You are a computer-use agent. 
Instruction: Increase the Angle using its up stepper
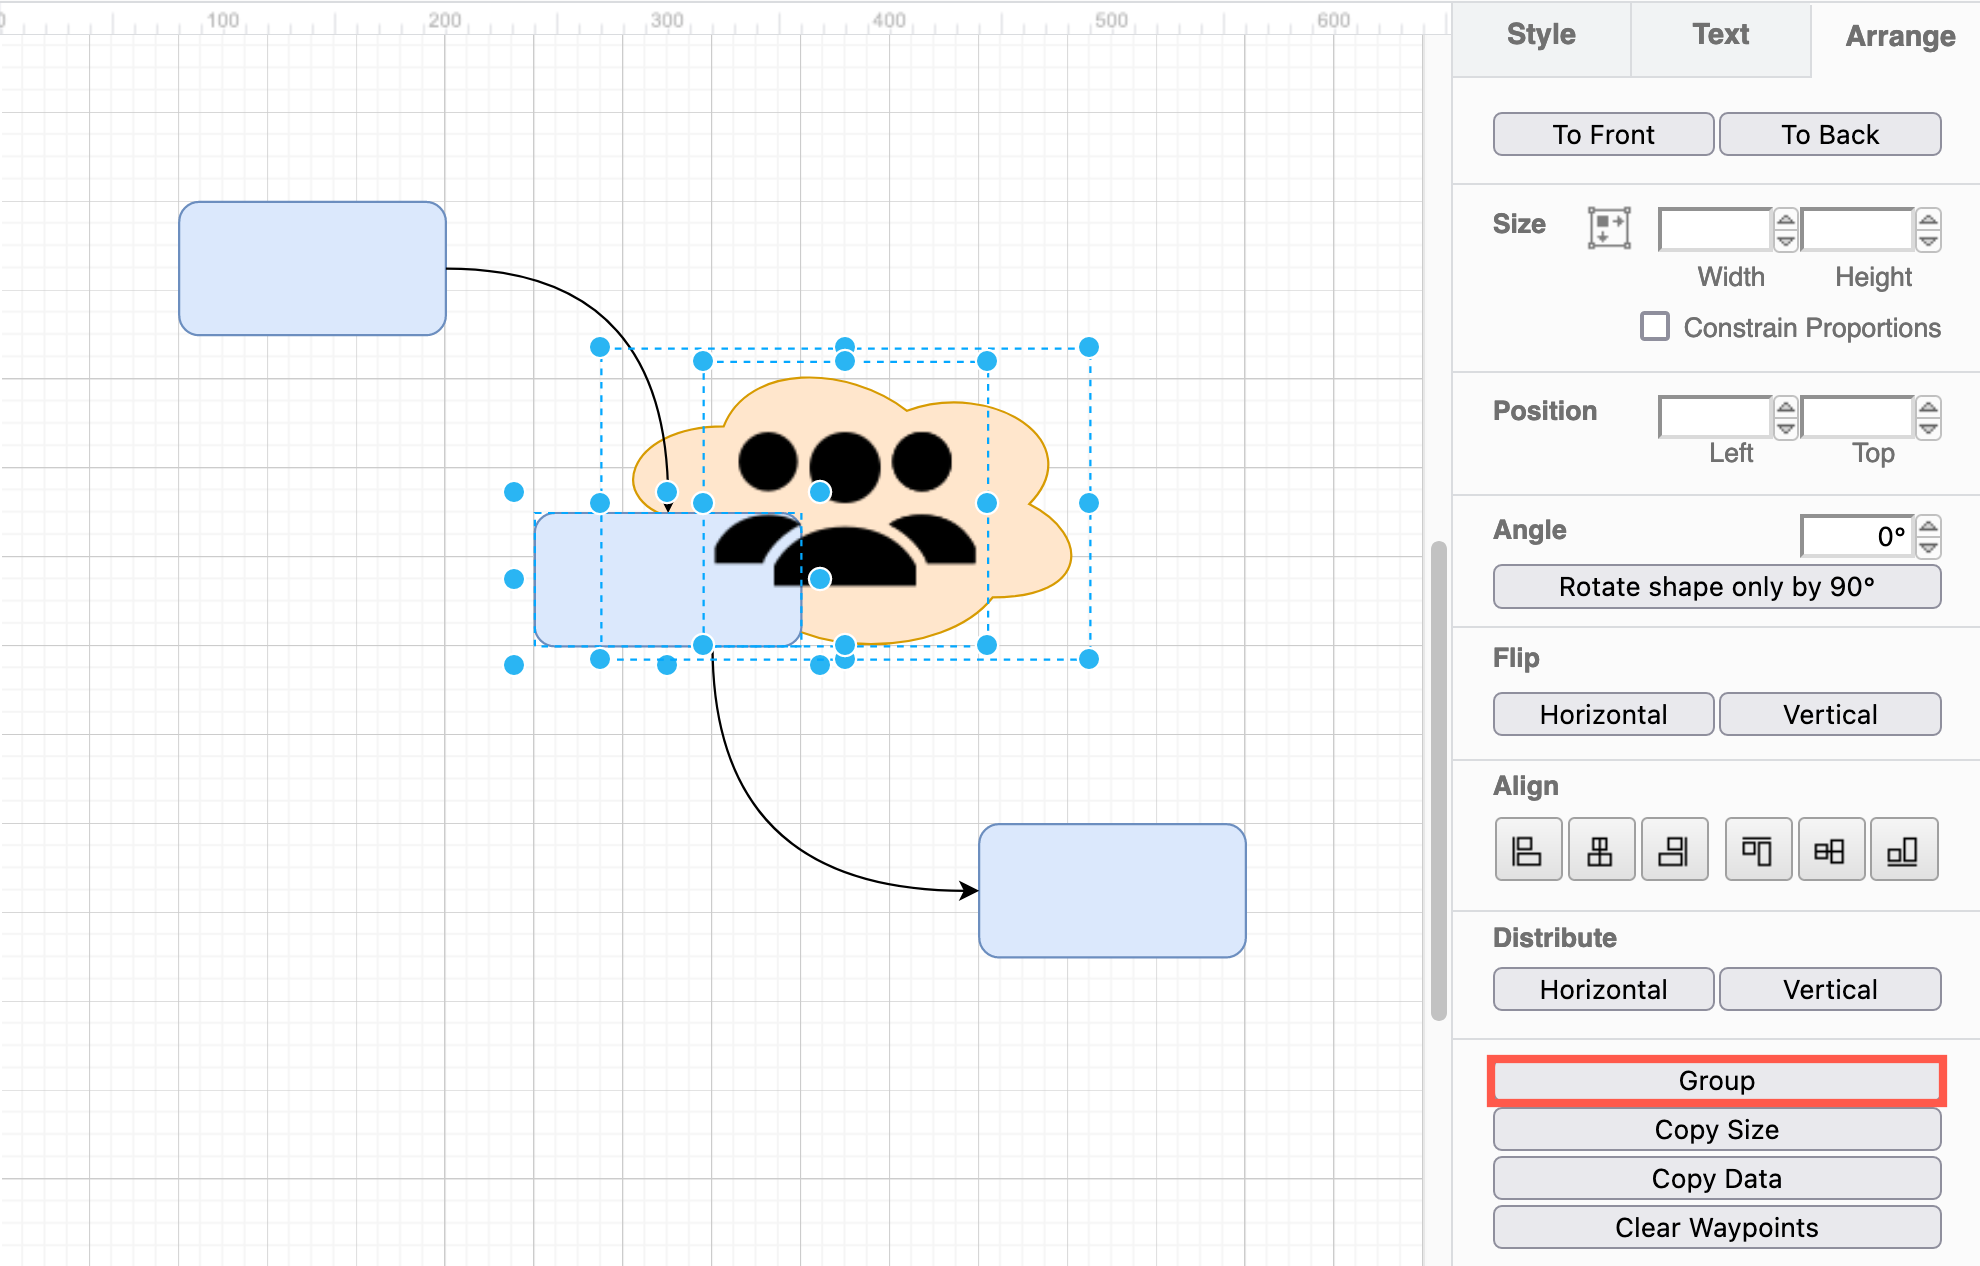point(1928,525)
